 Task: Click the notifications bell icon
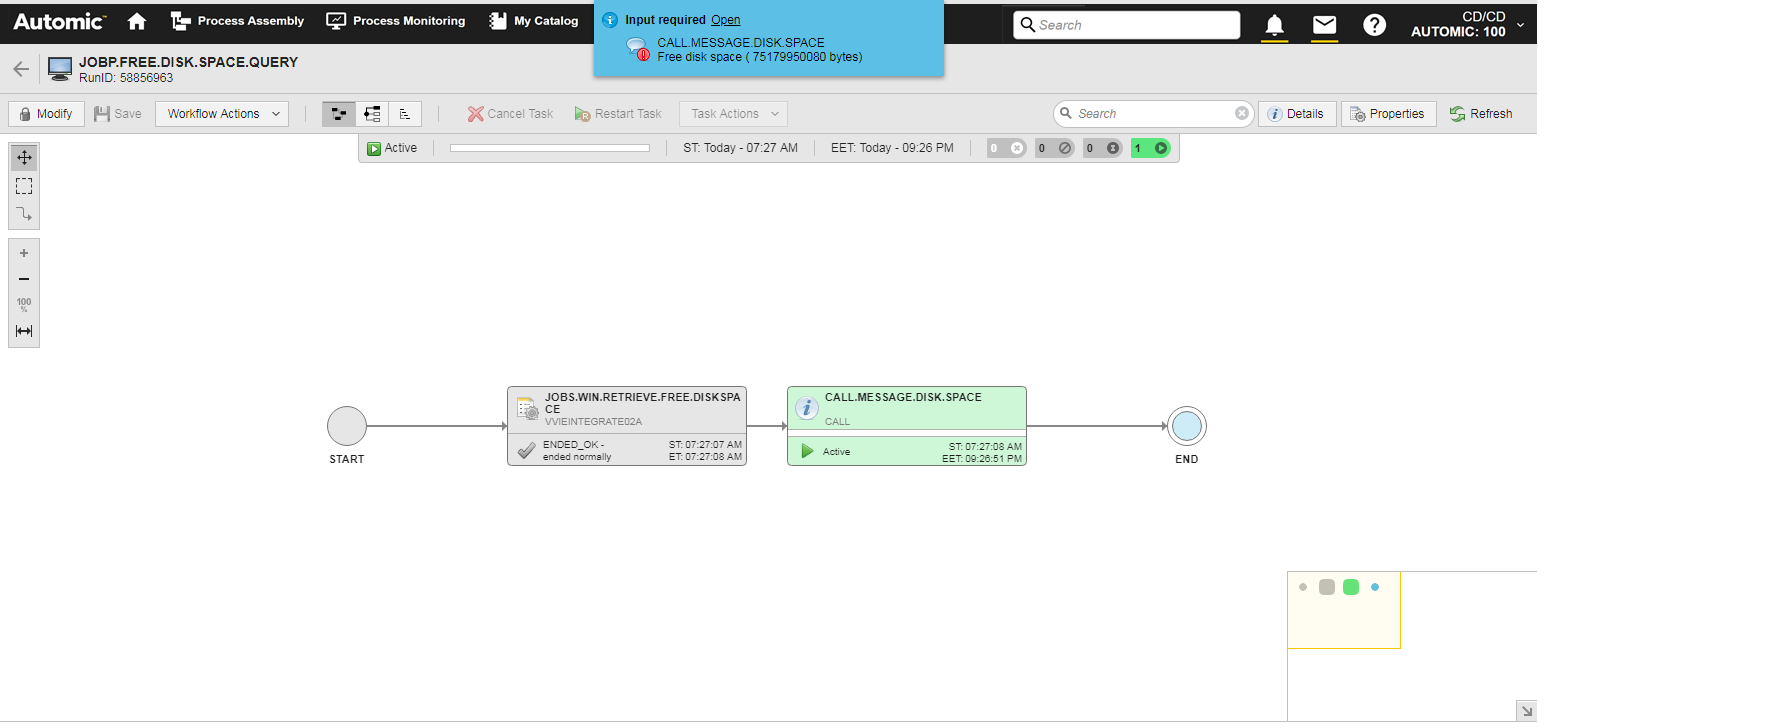[x=1274, y=25]
